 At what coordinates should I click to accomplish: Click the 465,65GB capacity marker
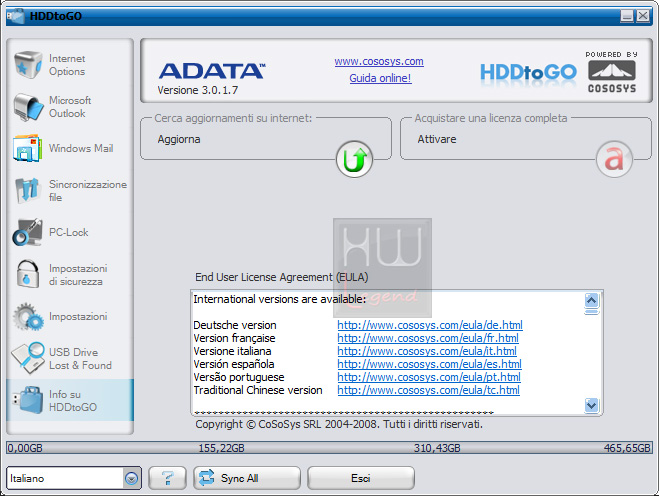coord(627,448)
